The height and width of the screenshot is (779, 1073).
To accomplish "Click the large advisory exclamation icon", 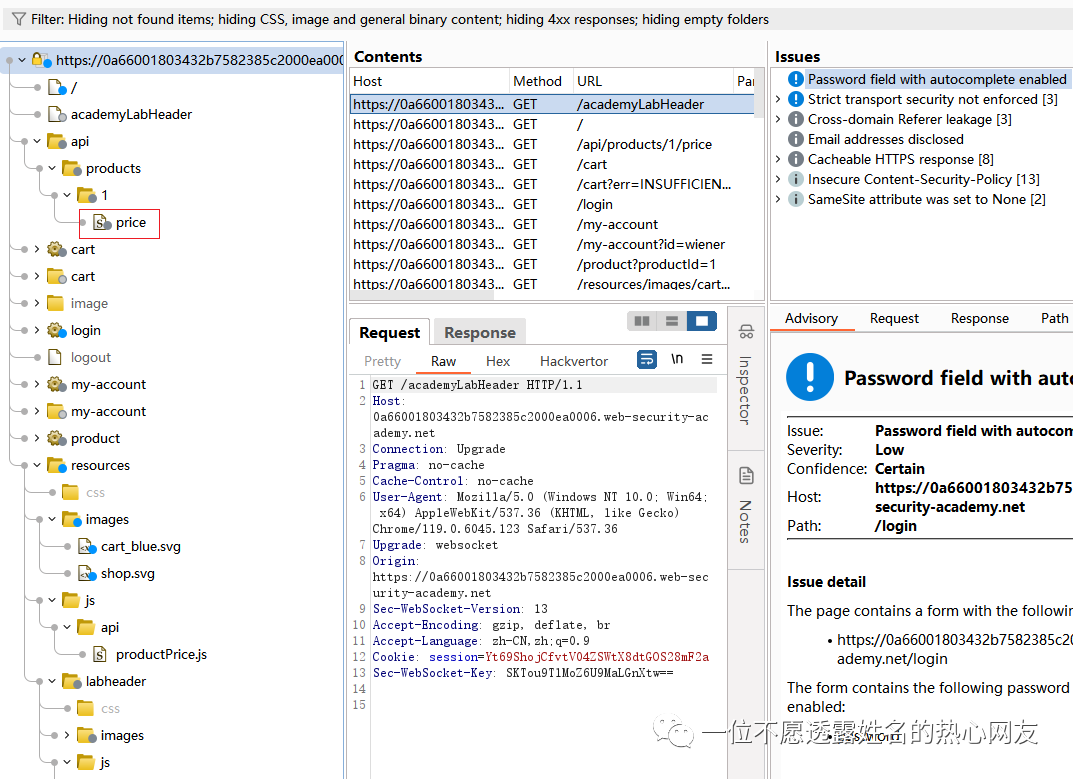I will [810, 377].
